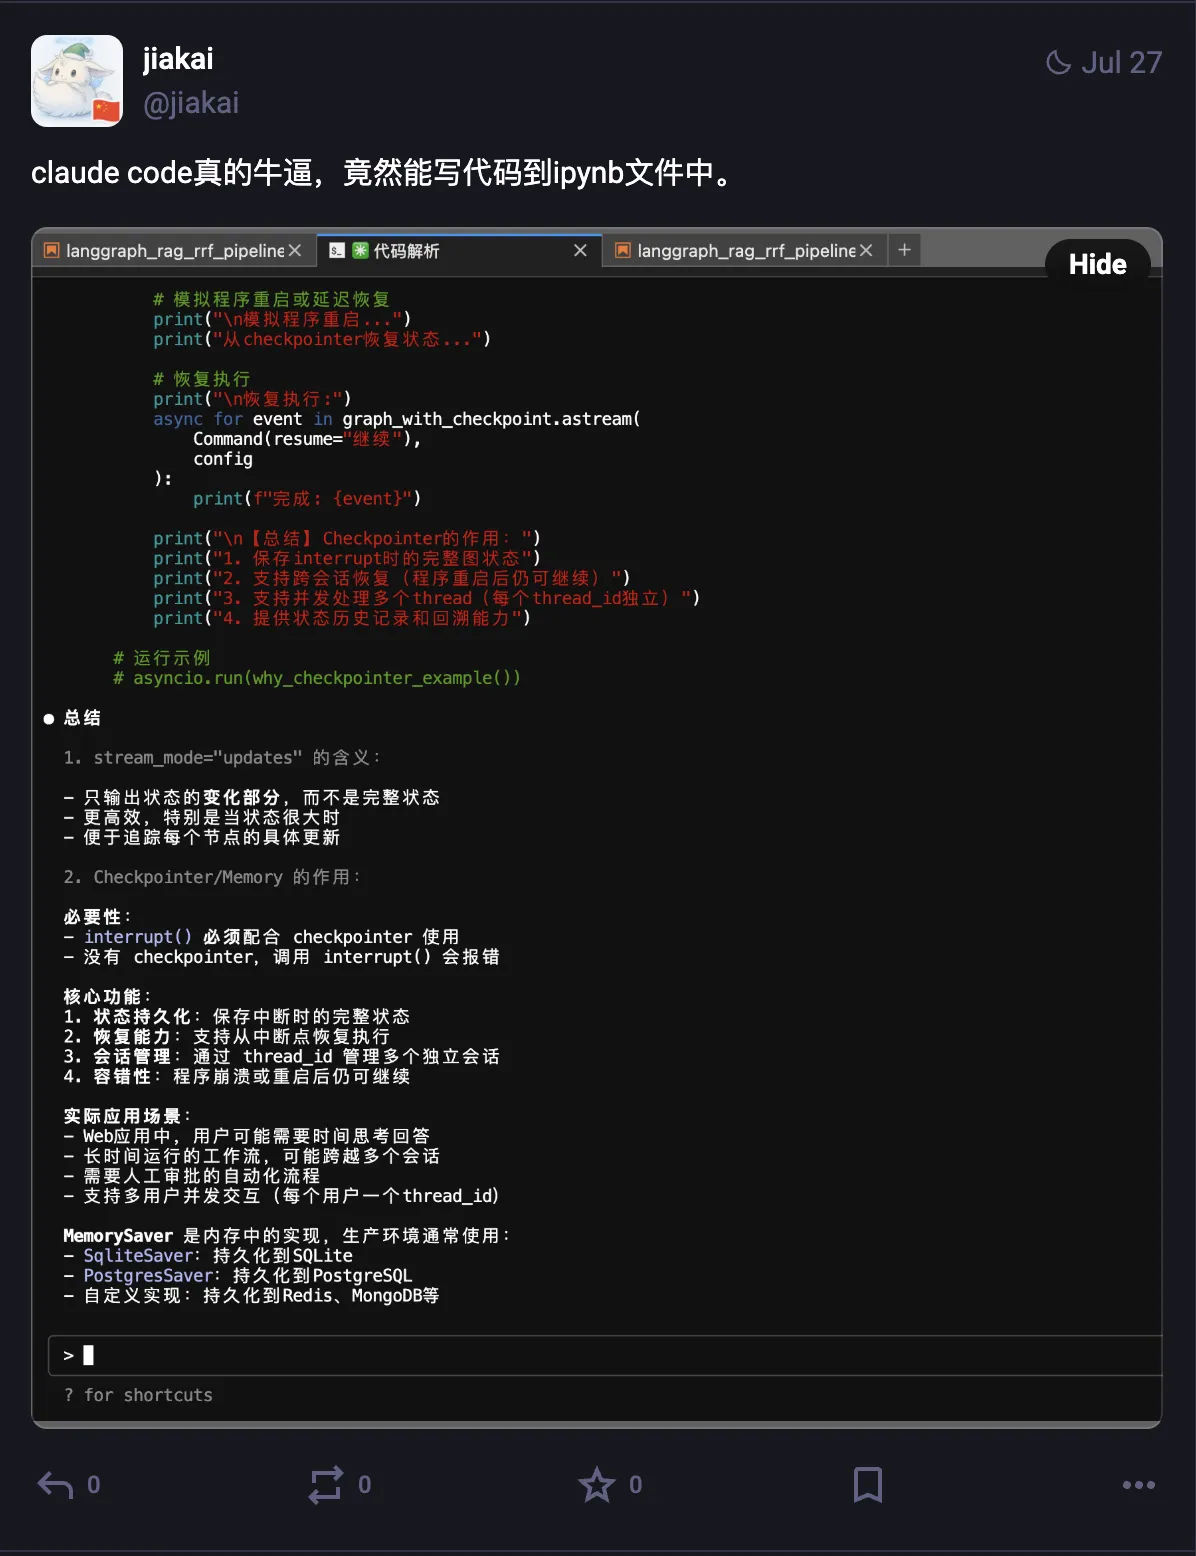Reply to the post
The width and height of the screenshot is (1196, 1556).
(56, 1485)
